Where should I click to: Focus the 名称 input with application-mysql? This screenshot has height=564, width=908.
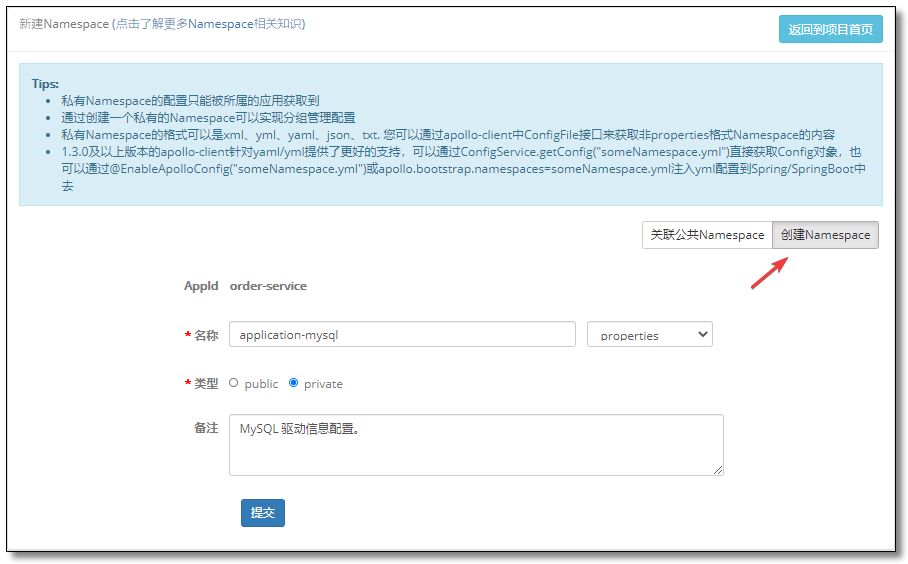point(402,335)
